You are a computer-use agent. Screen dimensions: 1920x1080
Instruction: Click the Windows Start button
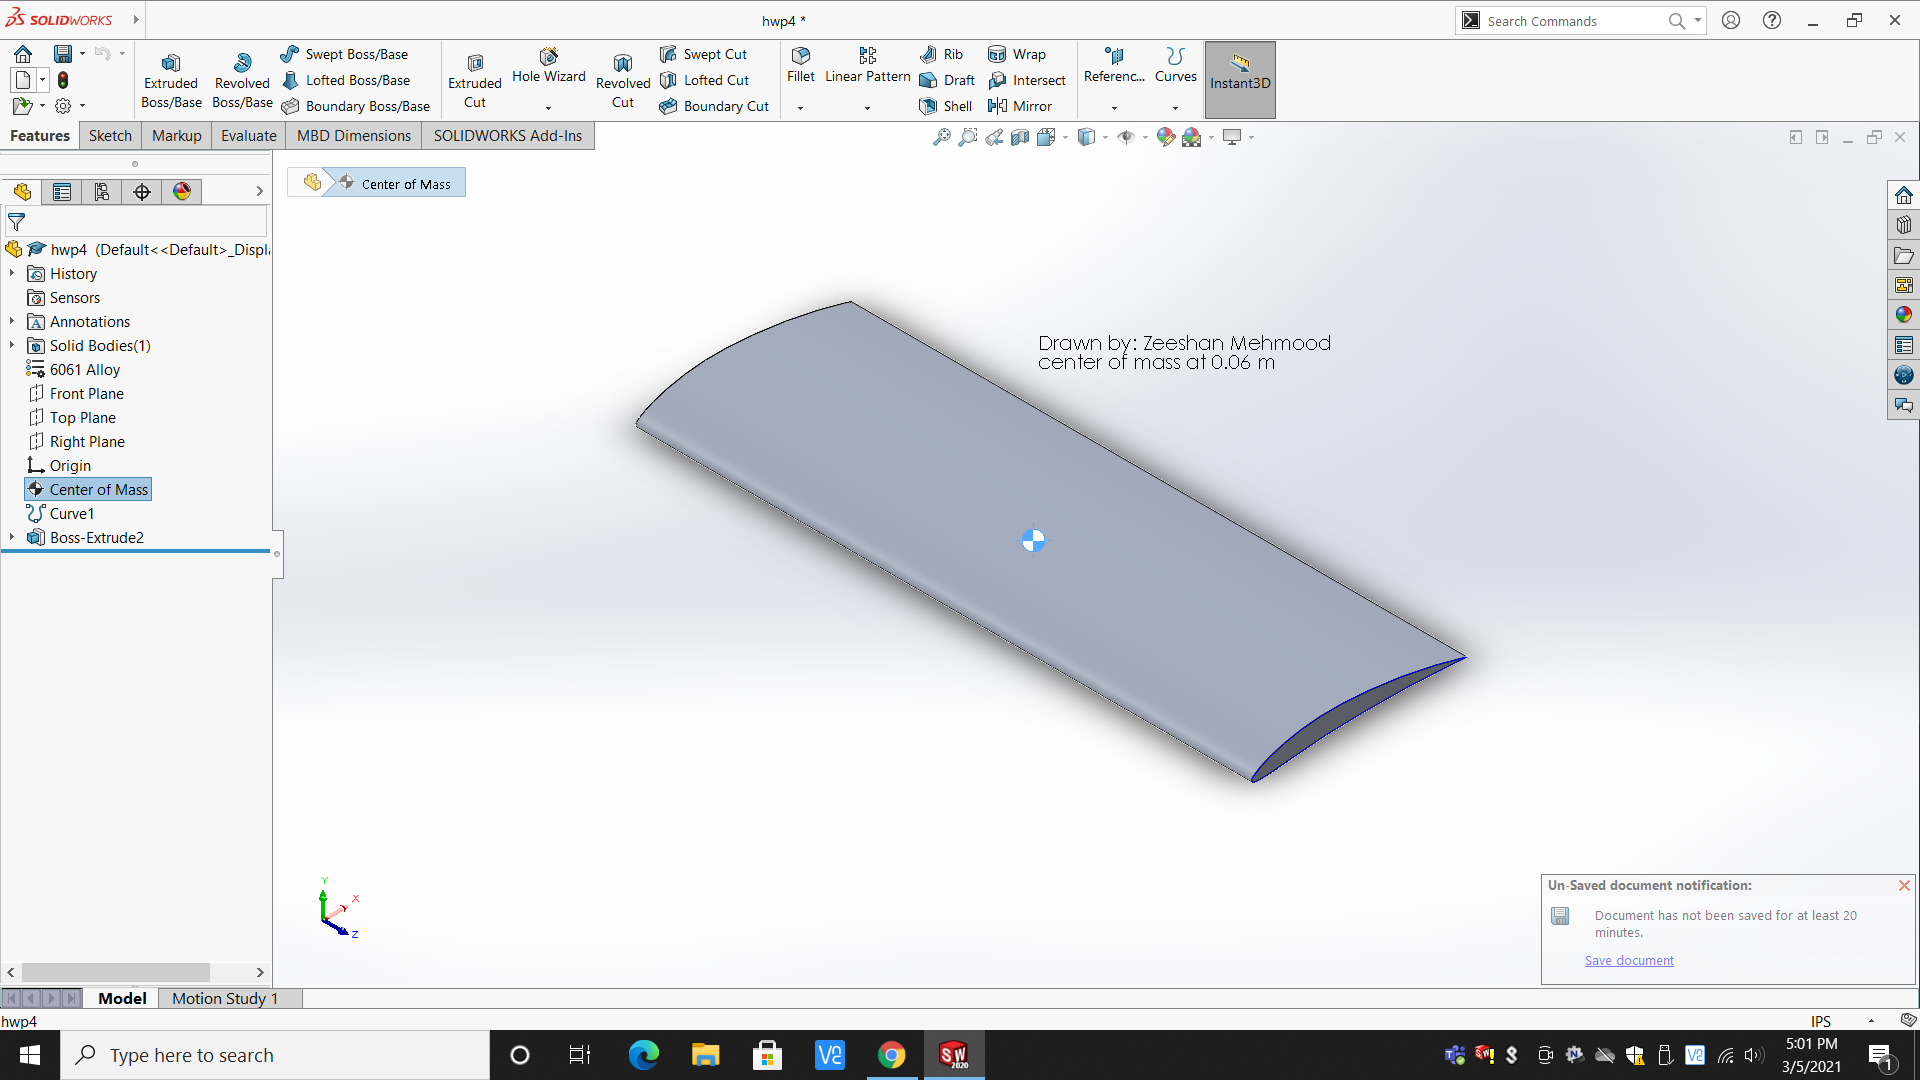coord(30,1055)
